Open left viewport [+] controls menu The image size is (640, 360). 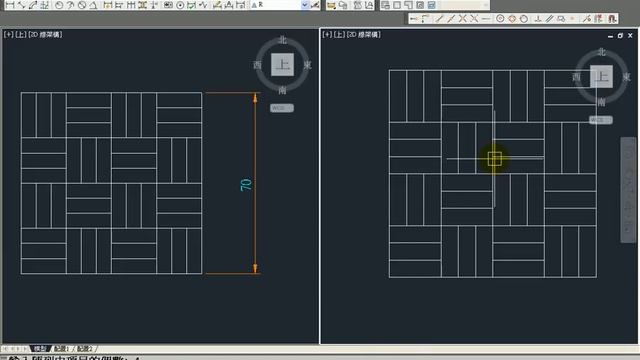point(9,35)
